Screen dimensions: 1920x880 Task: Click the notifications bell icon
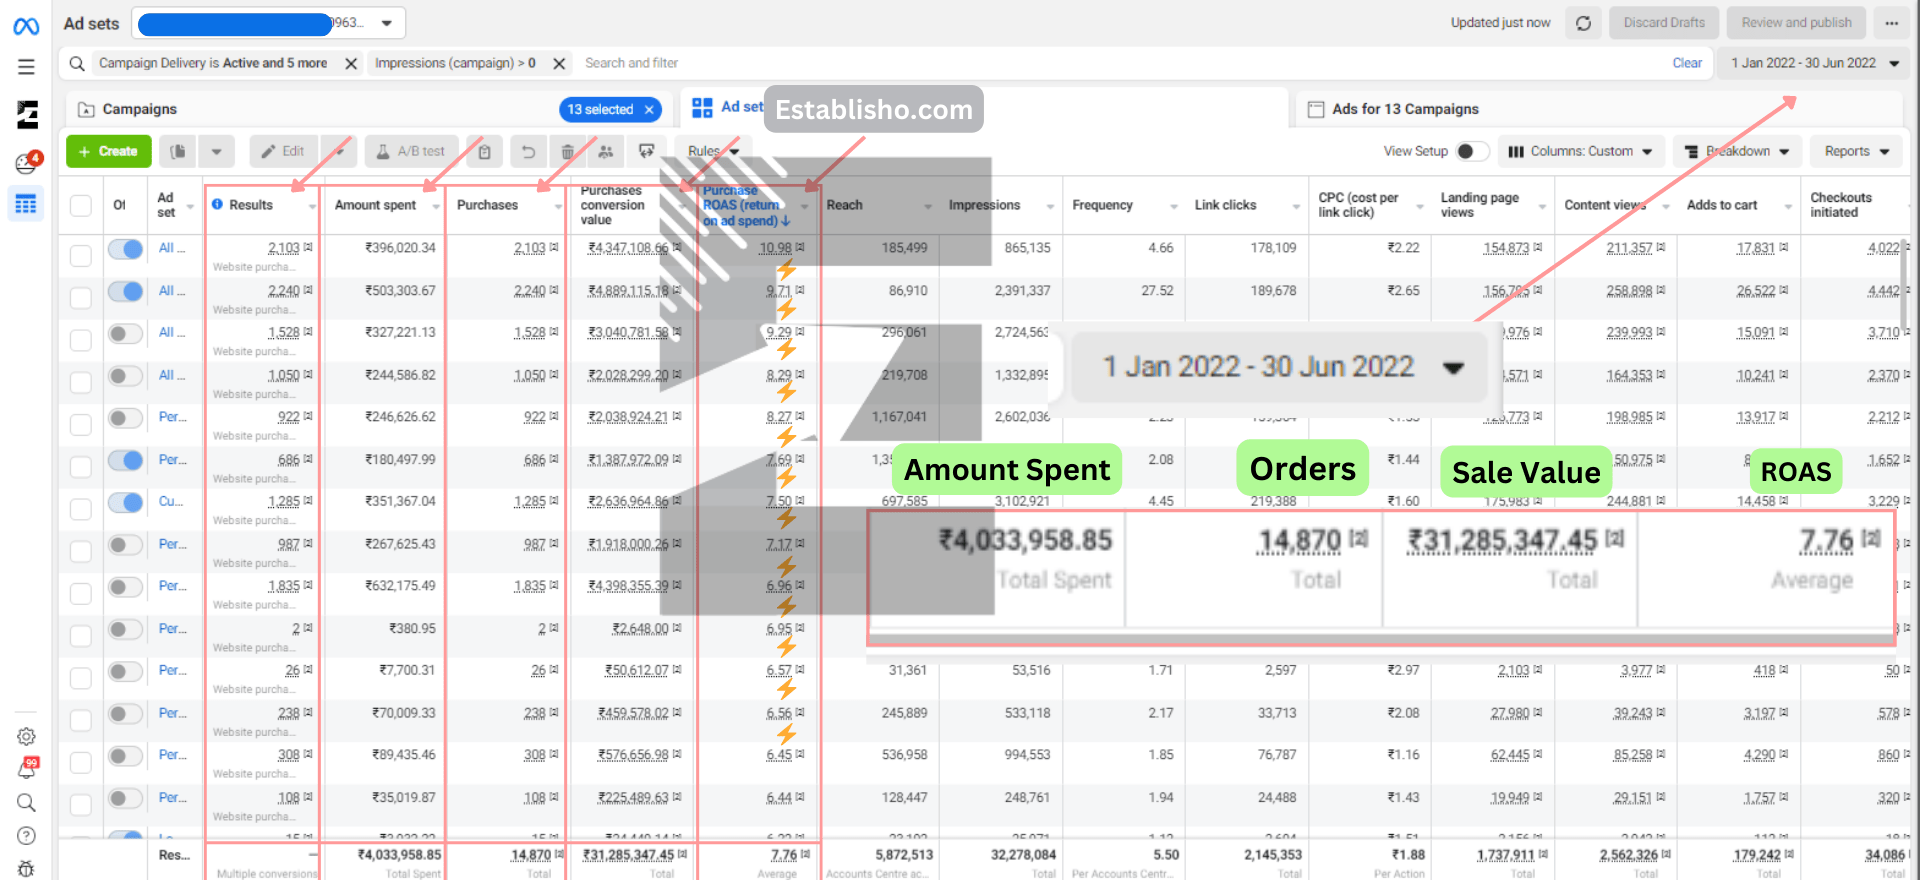pos(27,768)
